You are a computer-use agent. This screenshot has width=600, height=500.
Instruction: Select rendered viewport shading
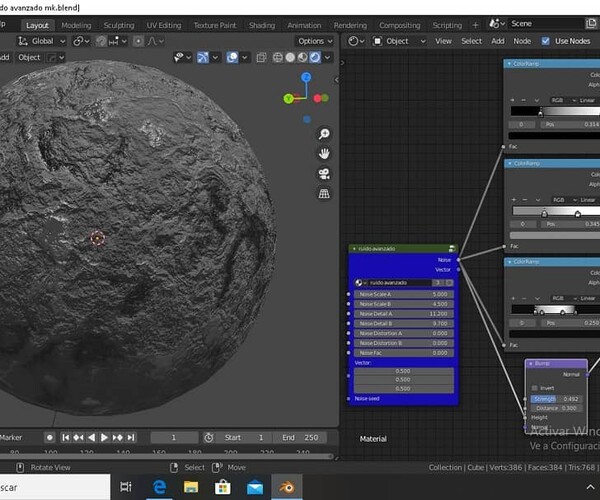[x=315, y=57]
